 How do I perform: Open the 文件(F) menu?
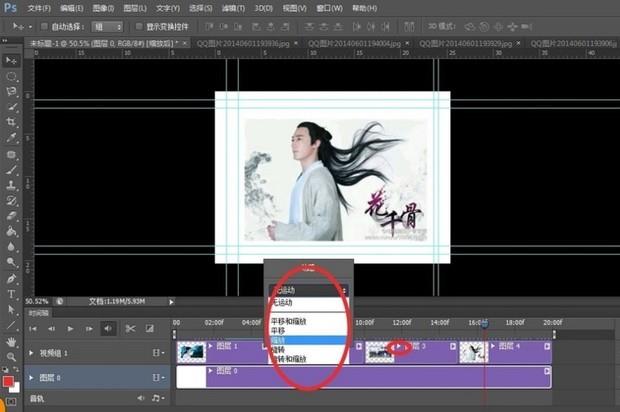tap(39, 8)
